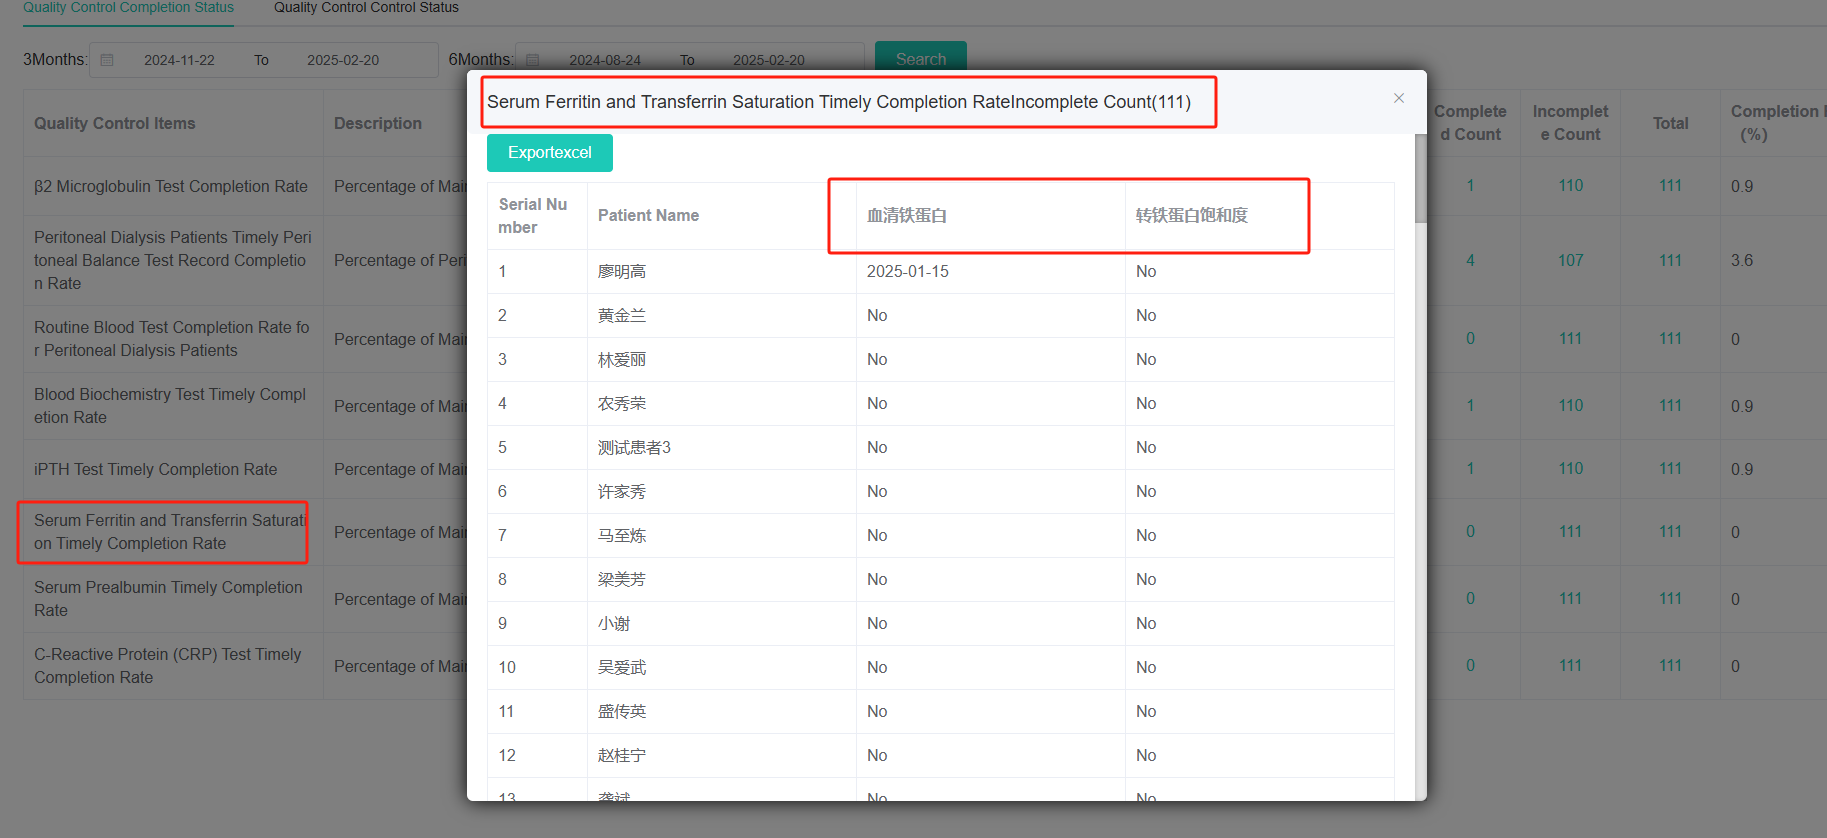This screenshot has width=1827, height=838.
Task: Select patient 盛传英
Action: point(622,712)
